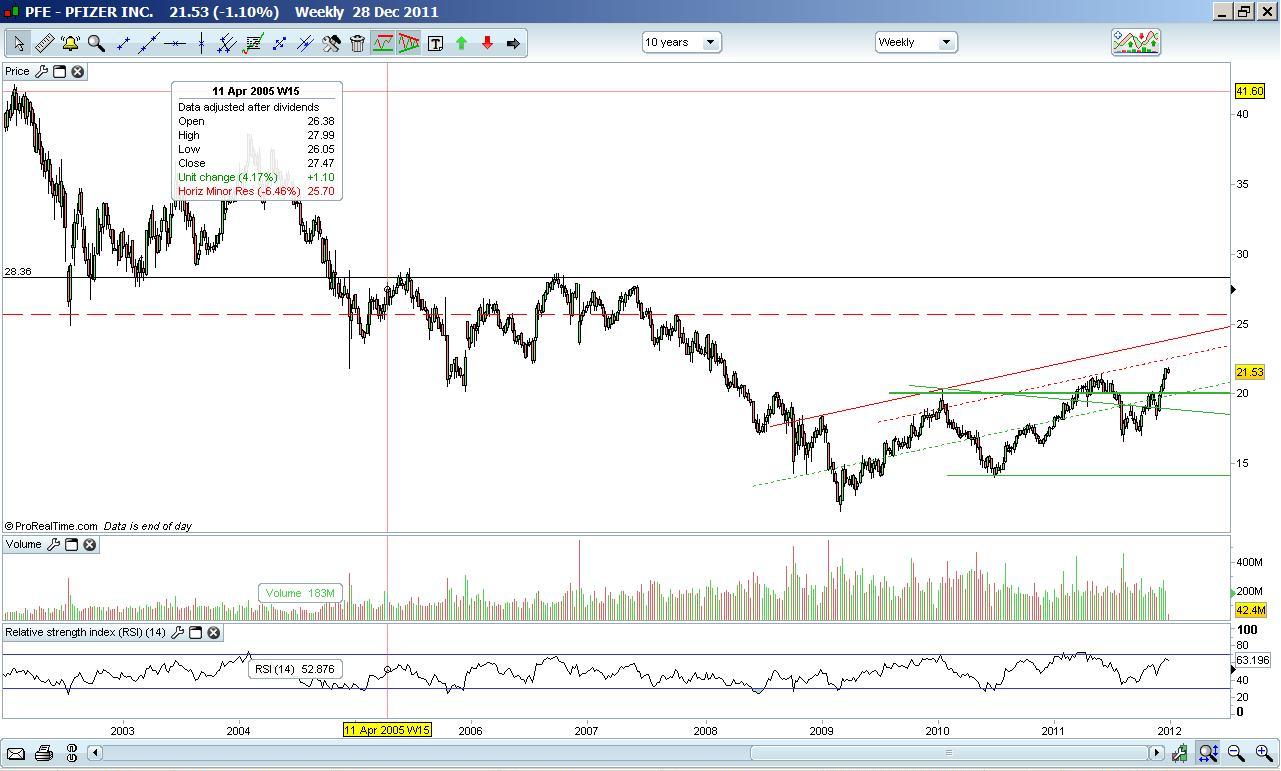Close the Price panel
This screenshot has width=1281, height=771.
pyautogui.click(x=77, y=71)
